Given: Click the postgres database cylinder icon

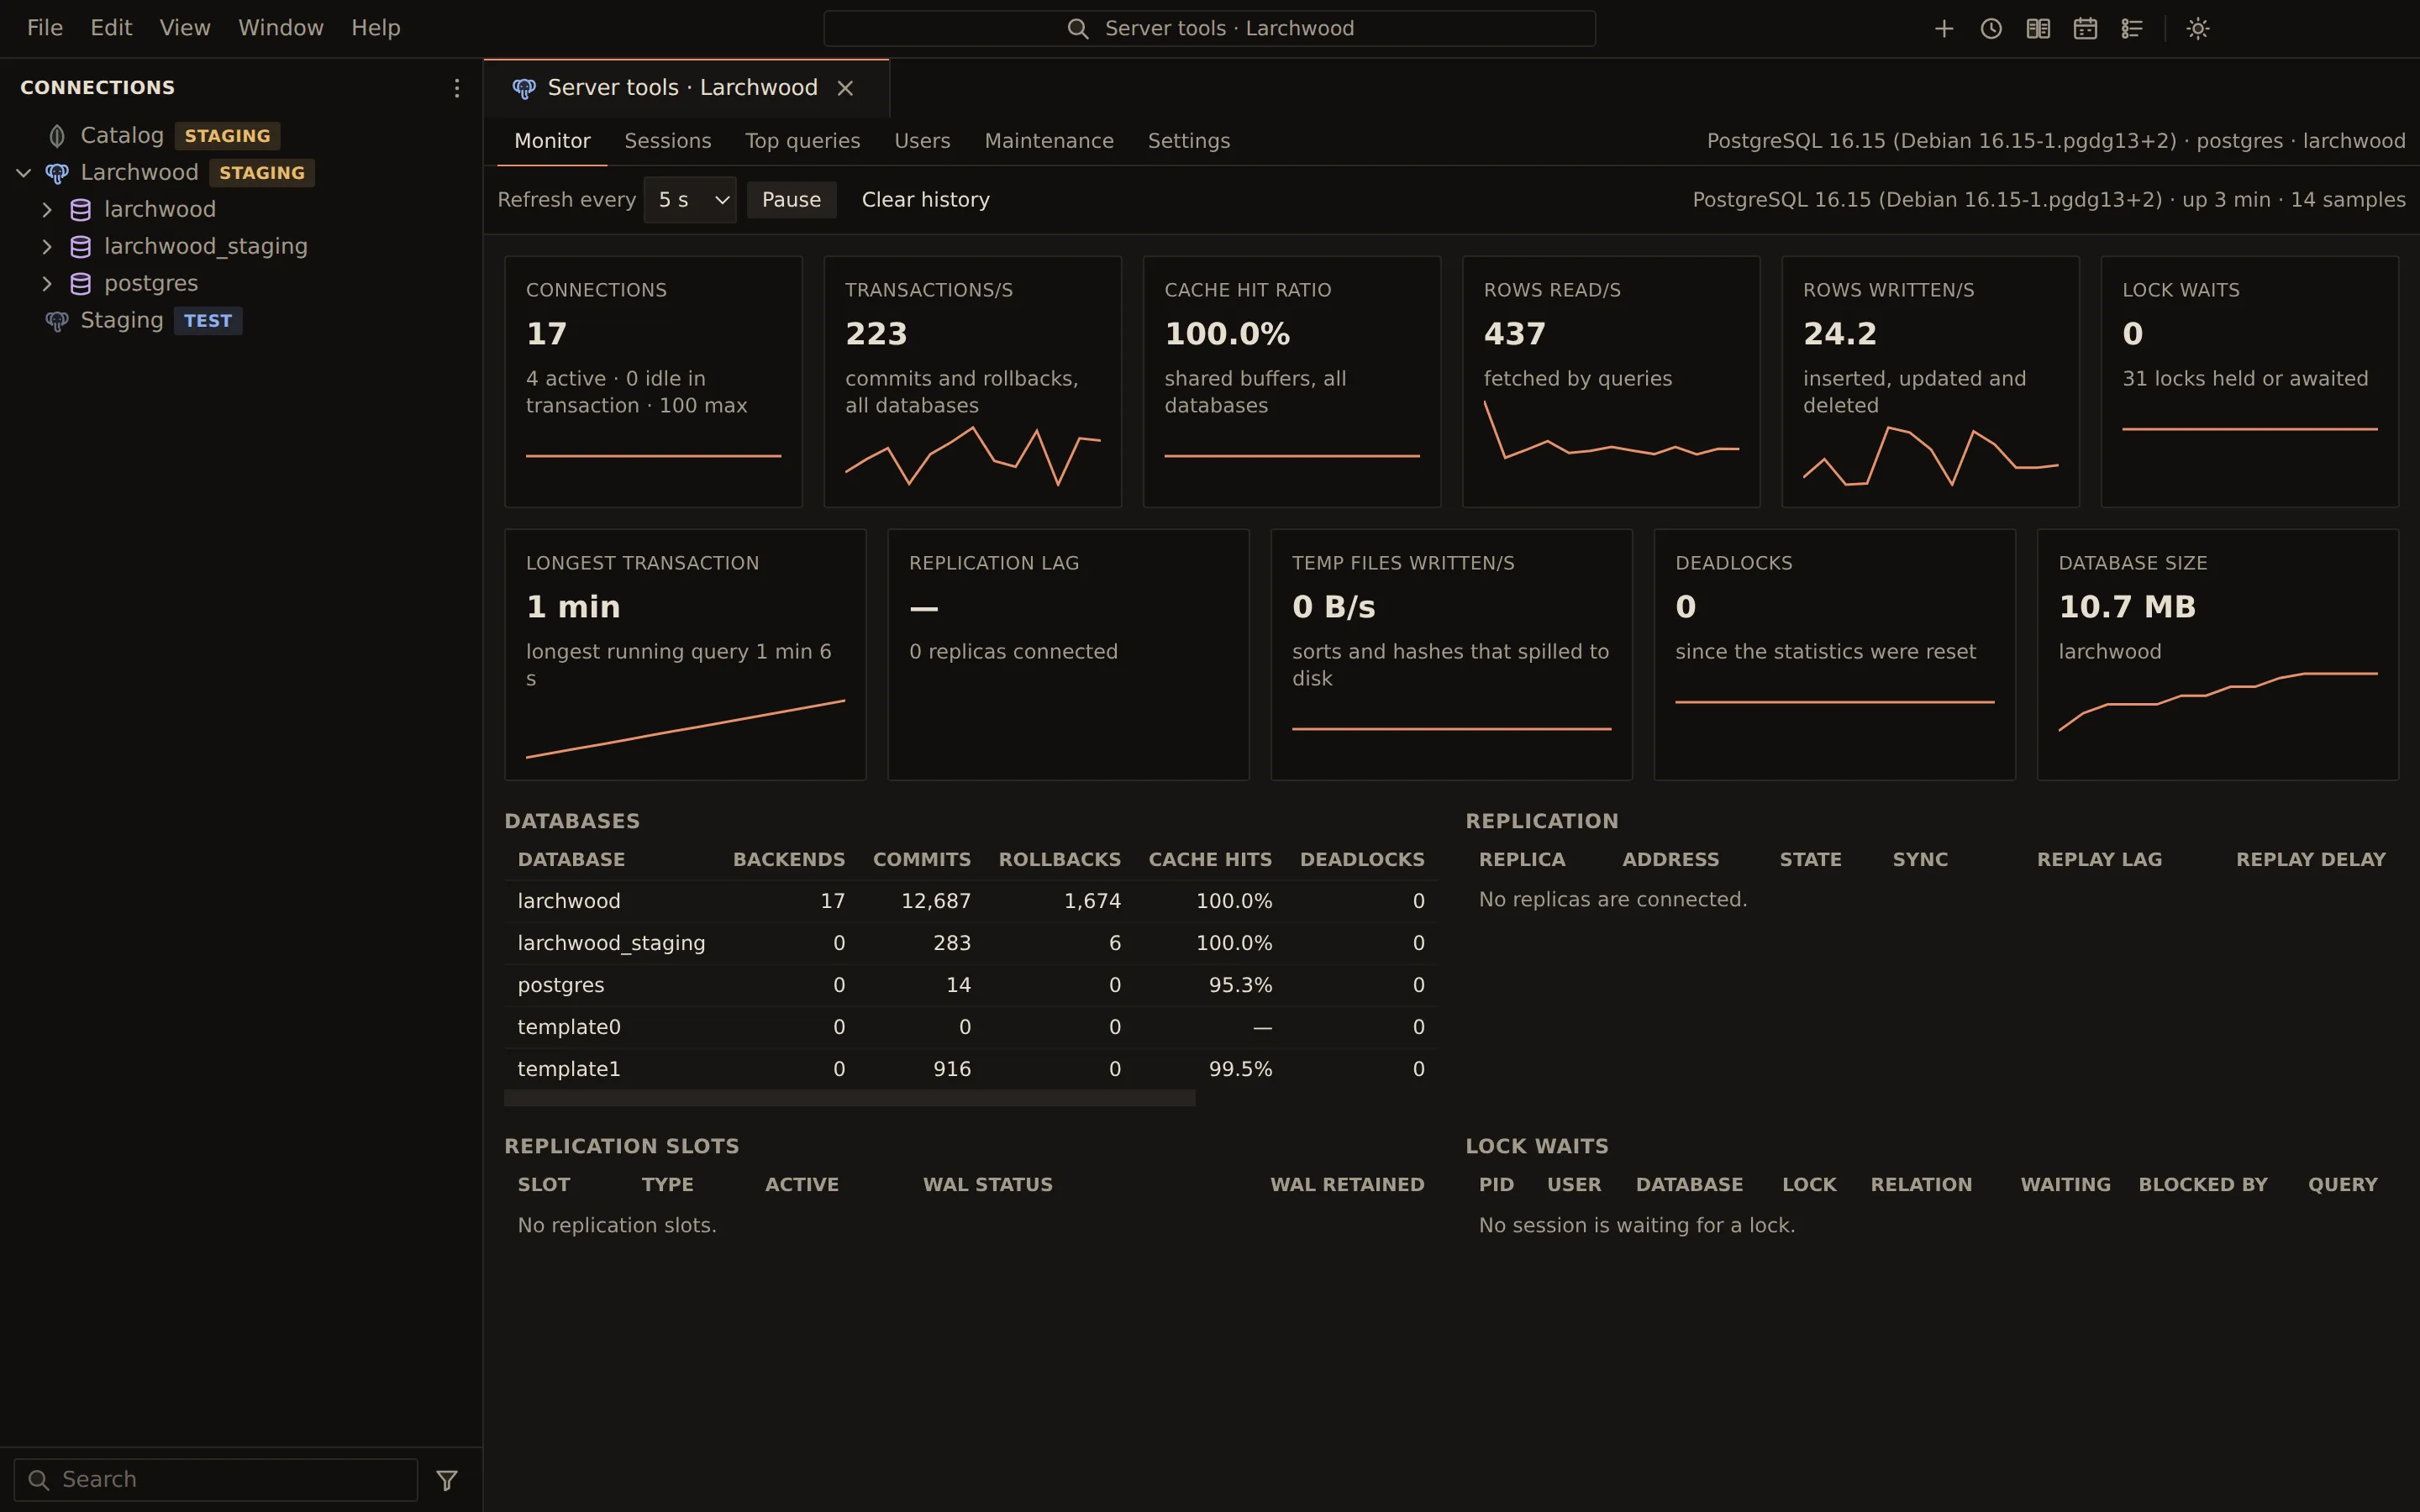Looking at the screenshot, I should pyautogui.click(x=81, y=284).
